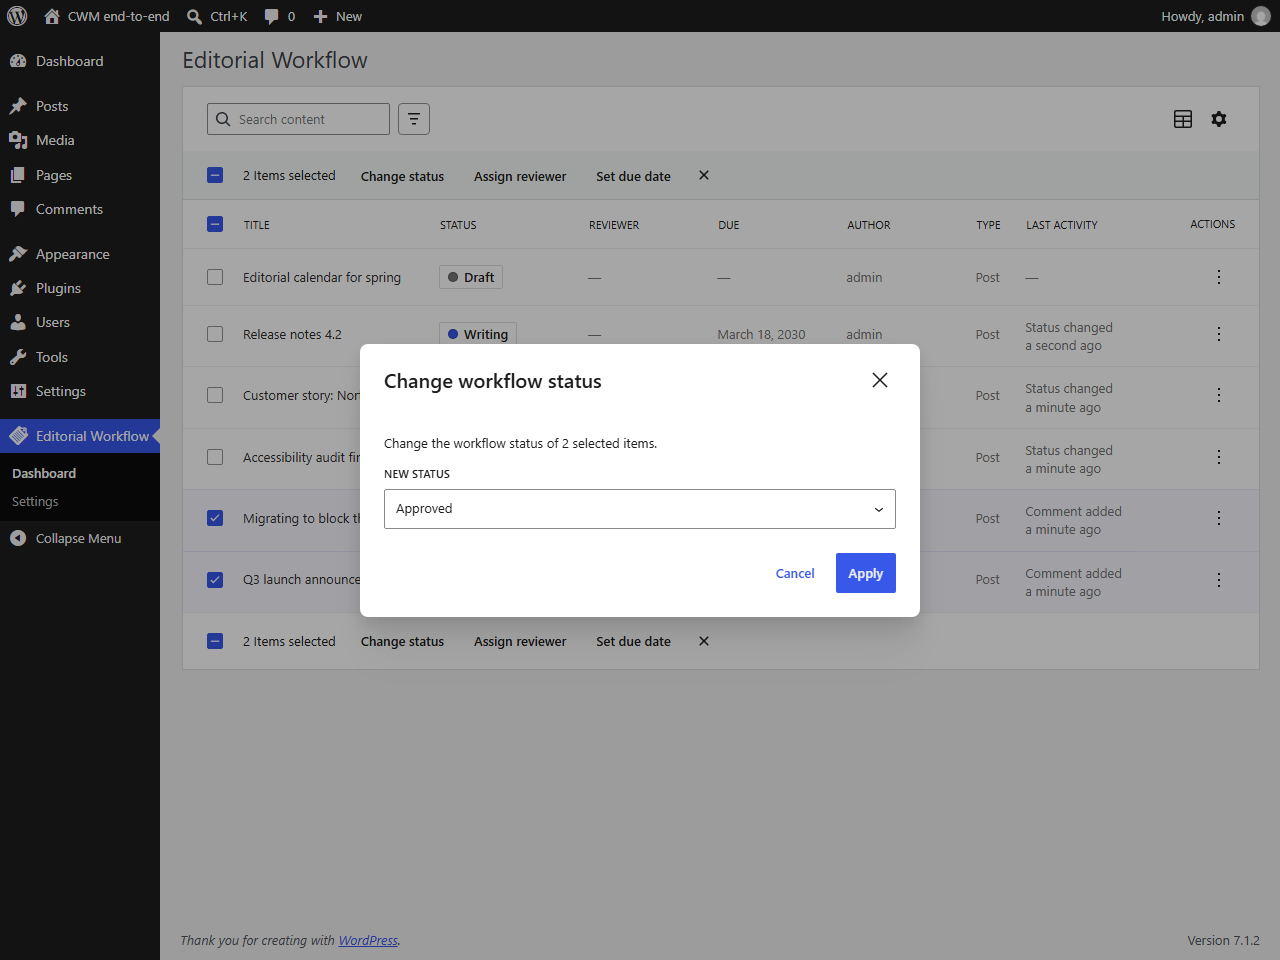Follow the WordPress link in footer
Image resolution: width=1280 pixels, height=960 pixels.
click(x=368, y=940)
